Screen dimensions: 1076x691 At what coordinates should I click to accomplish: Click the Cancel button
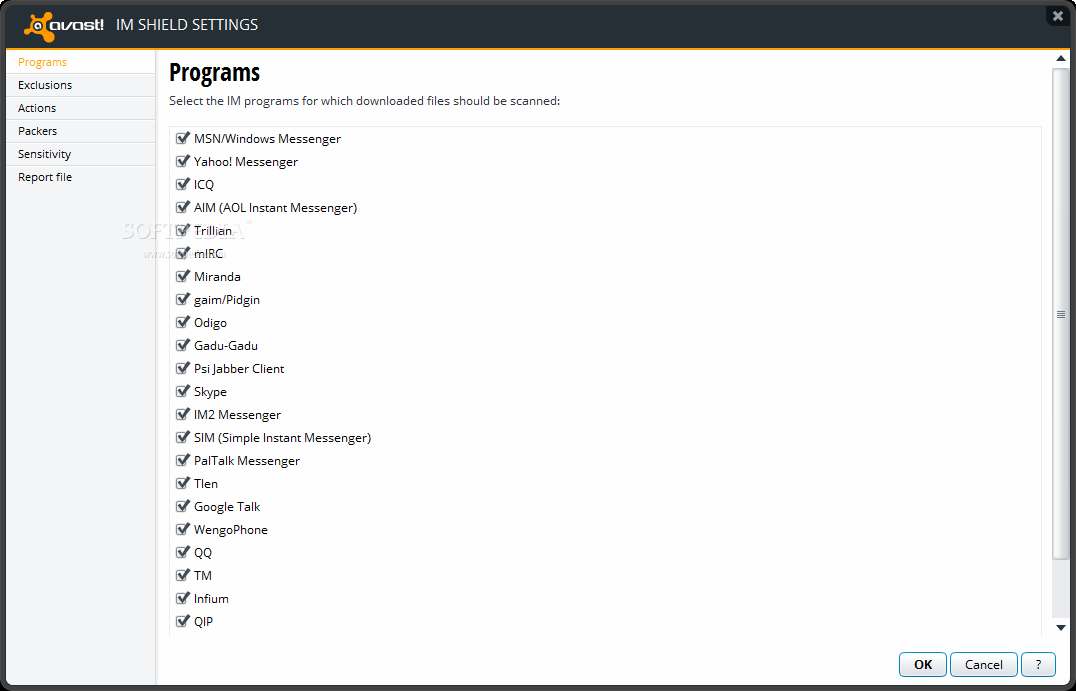click(x=983, y=664)
